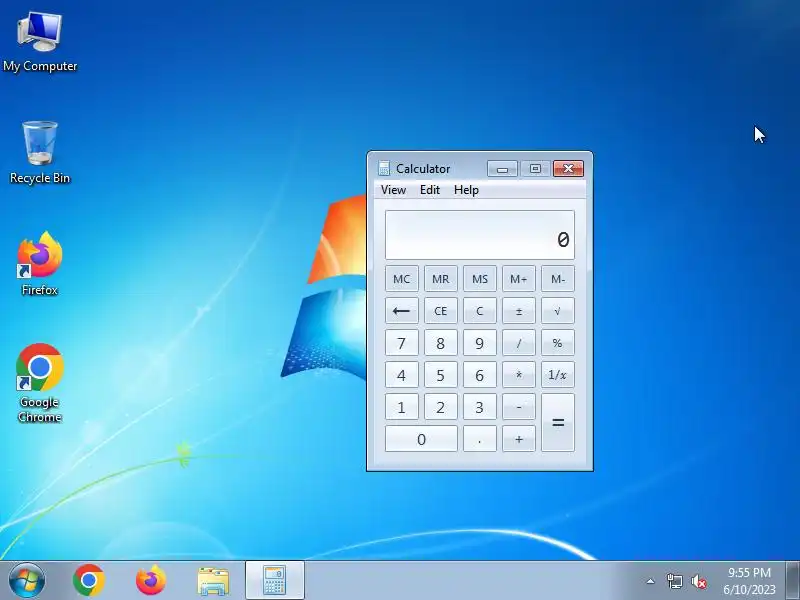Close the Calculator window
The height and width of the screenshot is (600, 800).
pyautogui.click(x=568, y=168)
